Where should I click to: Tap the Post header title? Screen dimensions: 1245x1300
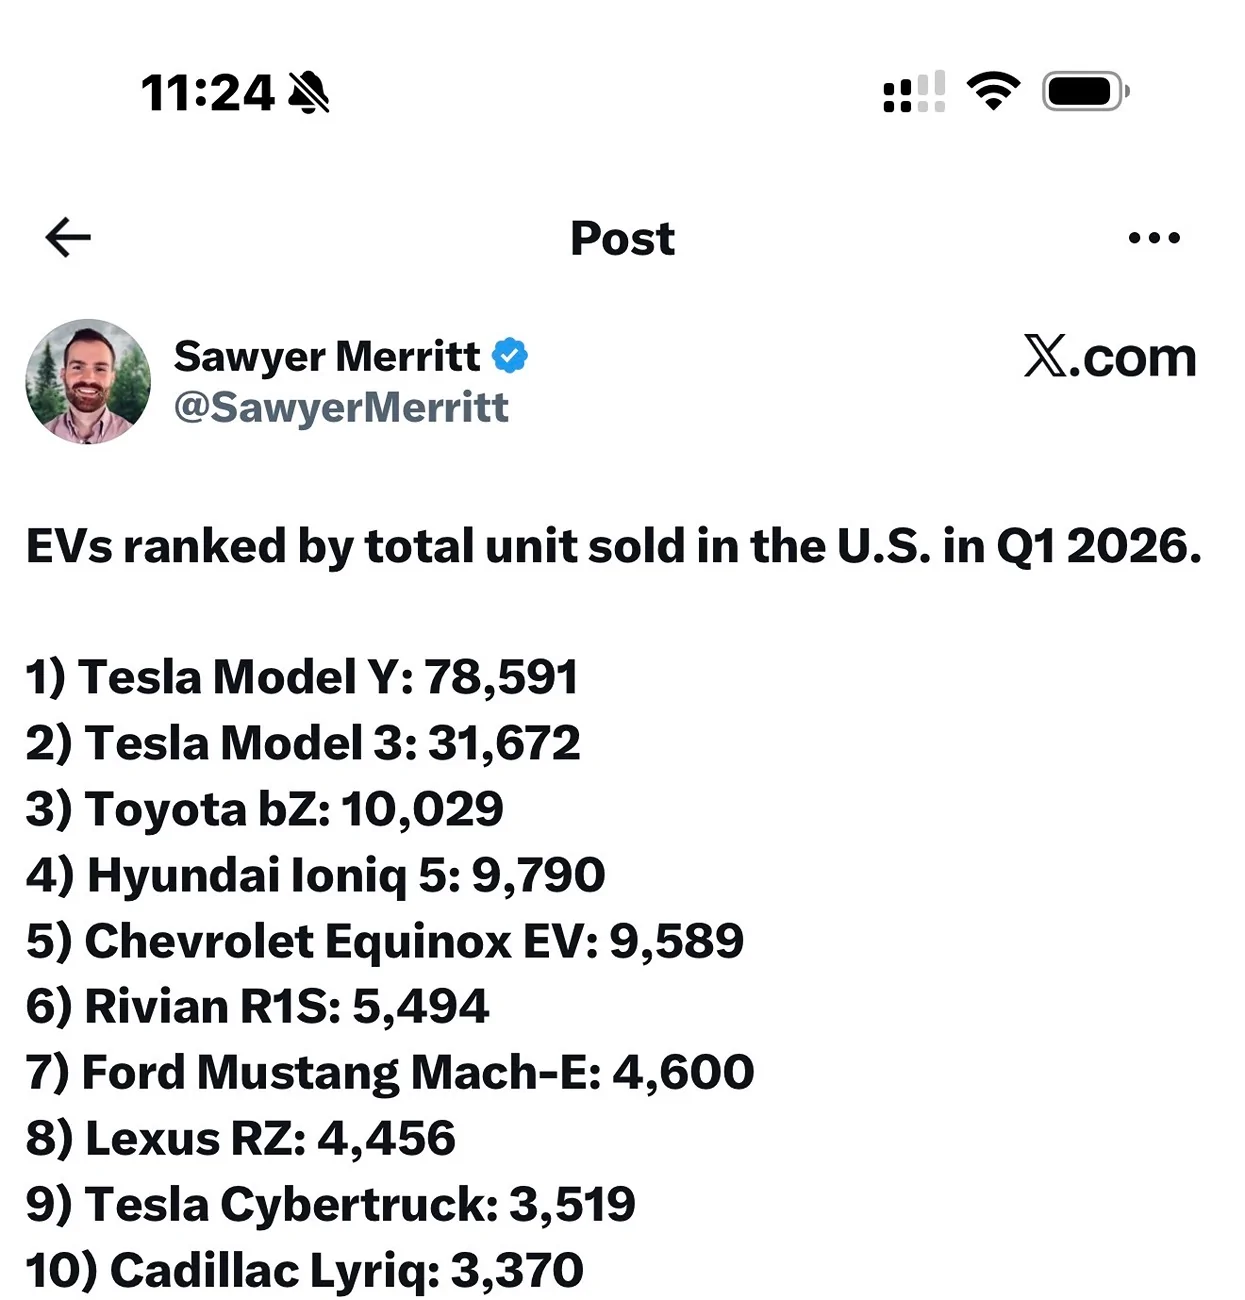click(622, 239)
